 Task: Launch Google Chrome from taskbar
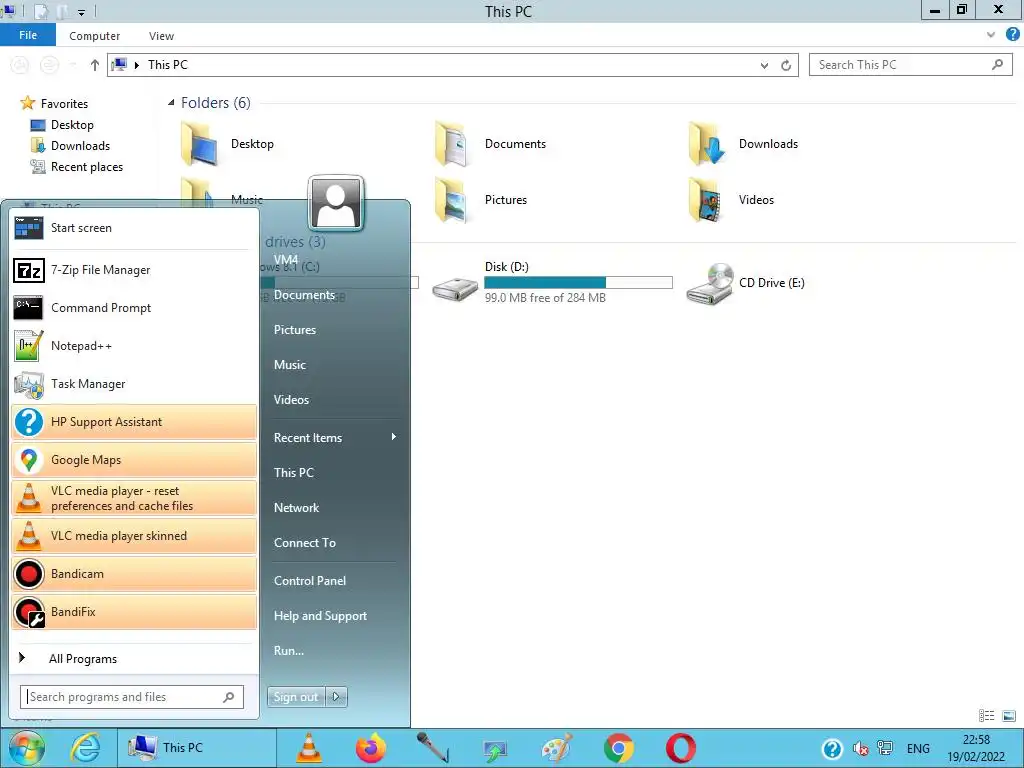618,748
